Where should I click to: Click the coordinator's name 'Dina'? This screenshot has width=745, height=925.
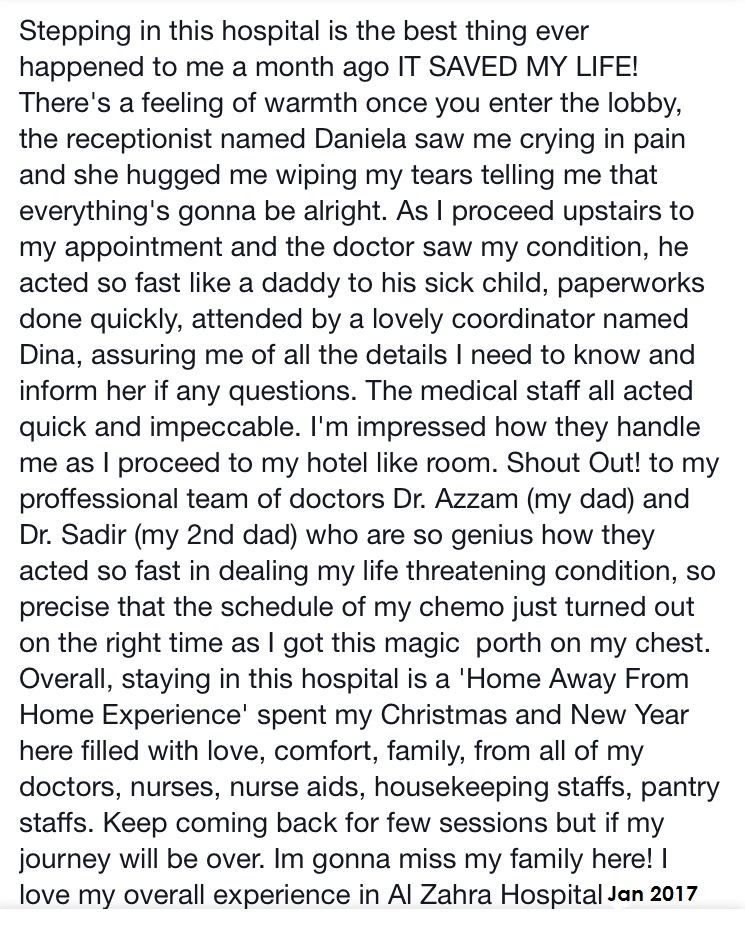coord(50,355)
